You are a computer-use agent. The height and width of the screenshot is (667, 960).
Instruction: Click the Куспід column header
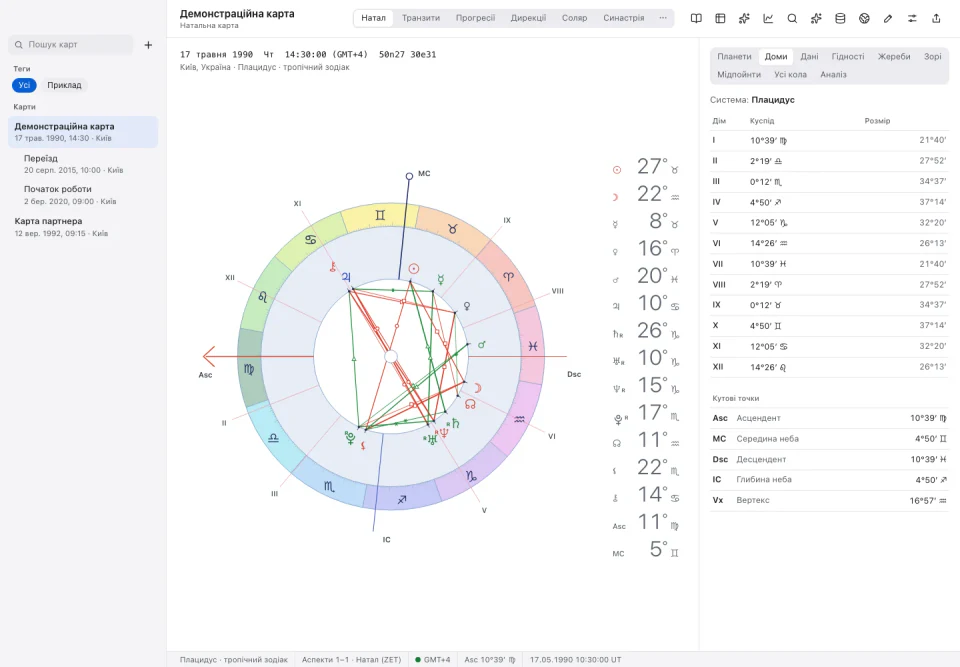tap(762, 121)
